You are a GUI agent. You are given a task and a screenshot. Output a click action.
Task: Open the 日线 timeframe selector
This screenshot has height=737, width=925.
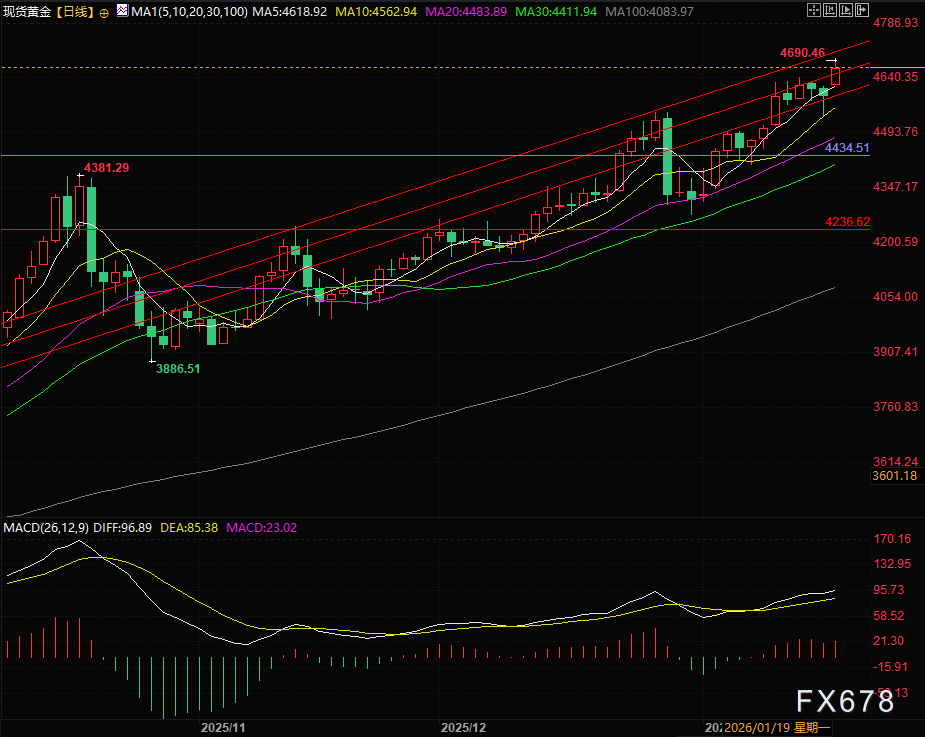tap(74, 9)
